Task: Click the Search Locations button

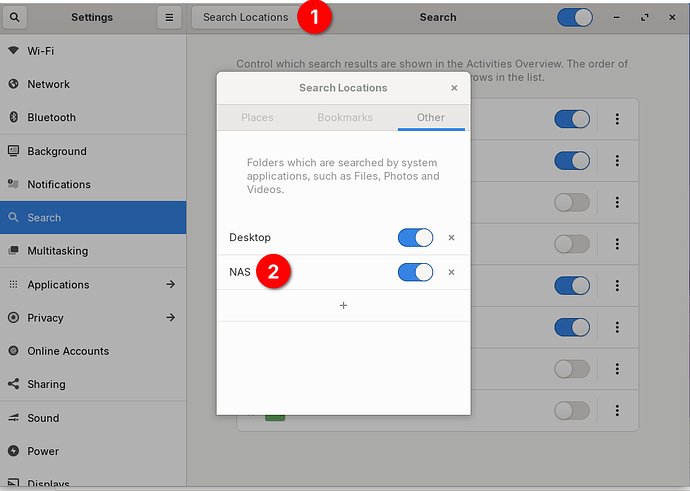Action: click(245, 17)
